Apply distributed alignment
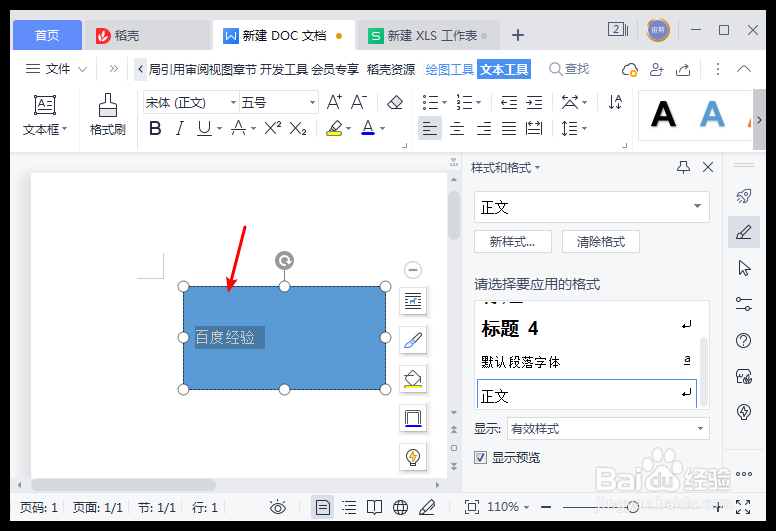Screen dimensions: 776x531 (534, 129)
